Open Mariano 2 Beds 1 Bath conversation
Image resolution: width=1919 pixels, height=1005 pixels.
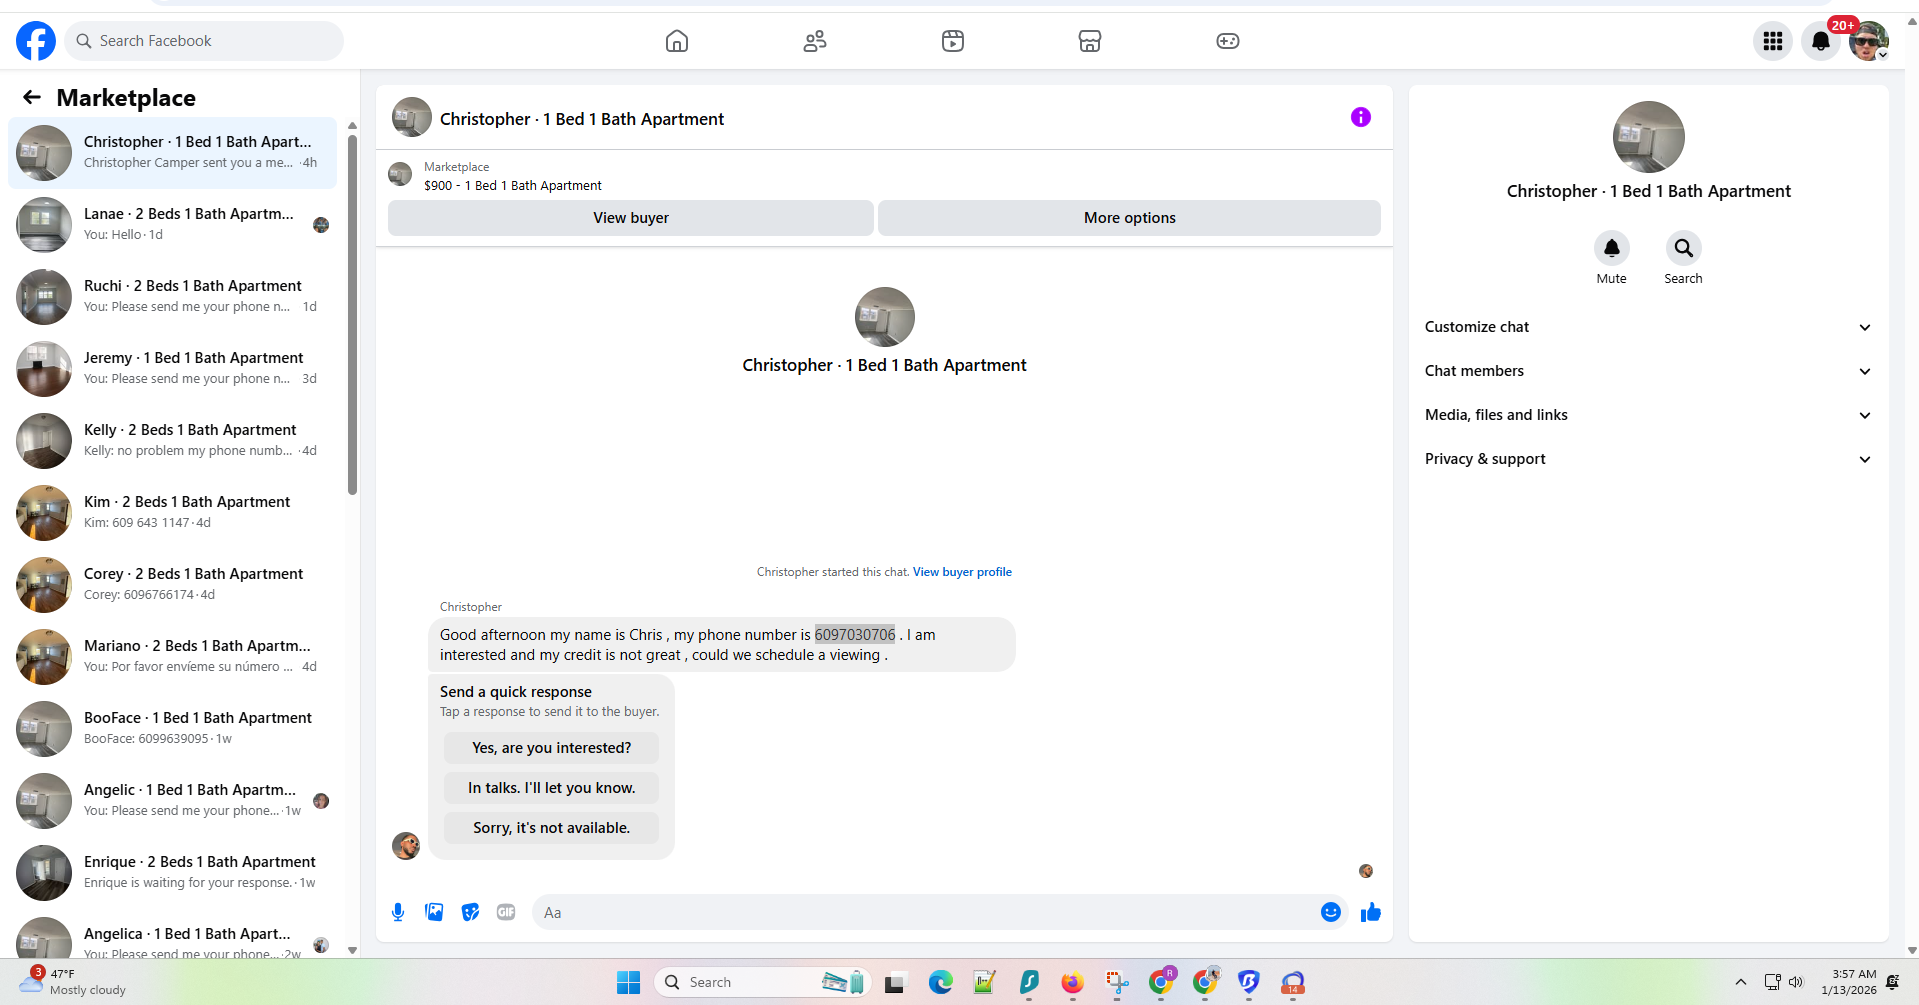172,656
